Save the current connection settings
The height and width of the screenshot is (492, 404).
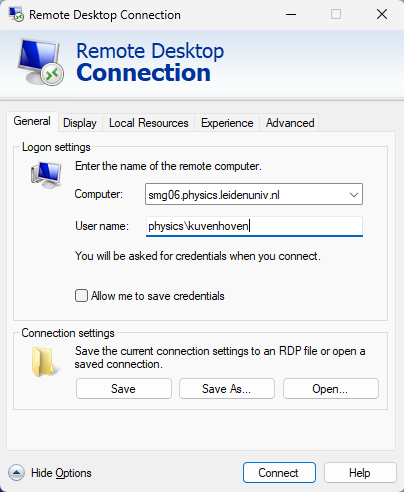[x=124, y=389]
